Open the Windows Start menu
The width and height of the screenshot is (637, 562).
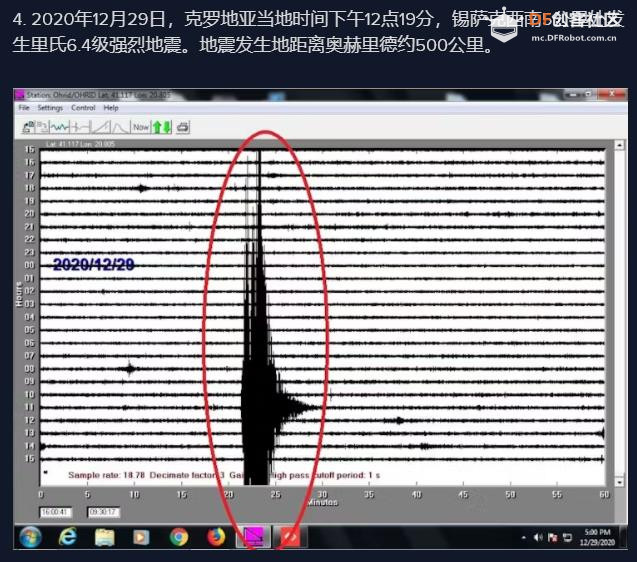(x=30, y=537)
